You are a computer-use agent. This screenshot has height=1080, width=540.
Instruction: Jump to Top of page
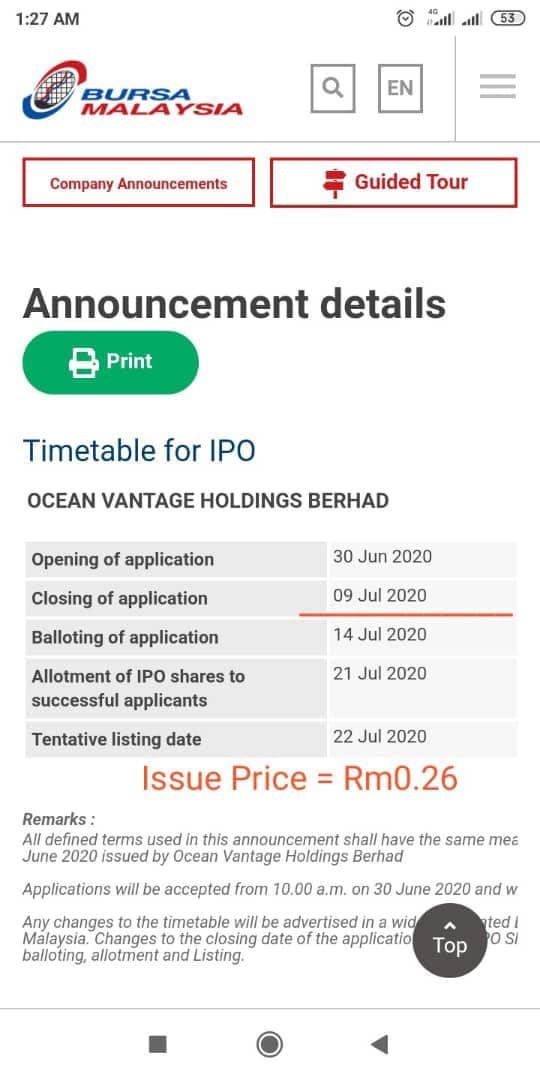pyautogui.click(x=449, y=940)
